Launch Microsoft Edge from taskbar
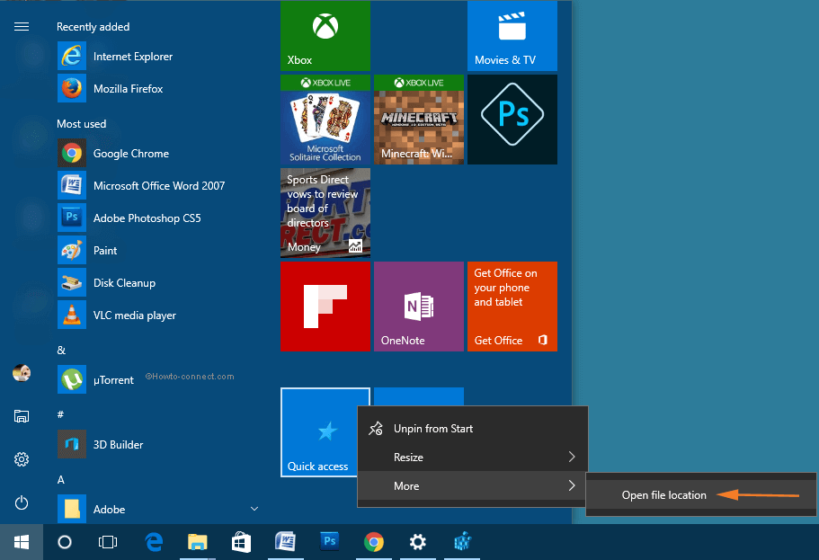Screen dimensions: 819x560 tap(154, 542)
